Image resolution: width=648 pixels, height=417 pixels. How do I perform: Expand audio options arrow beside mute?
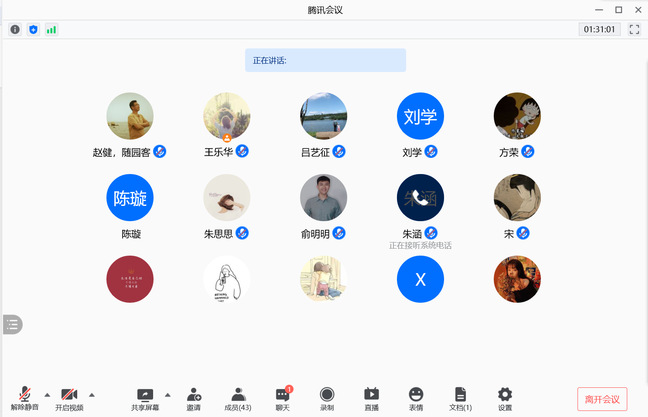(47, 394)
